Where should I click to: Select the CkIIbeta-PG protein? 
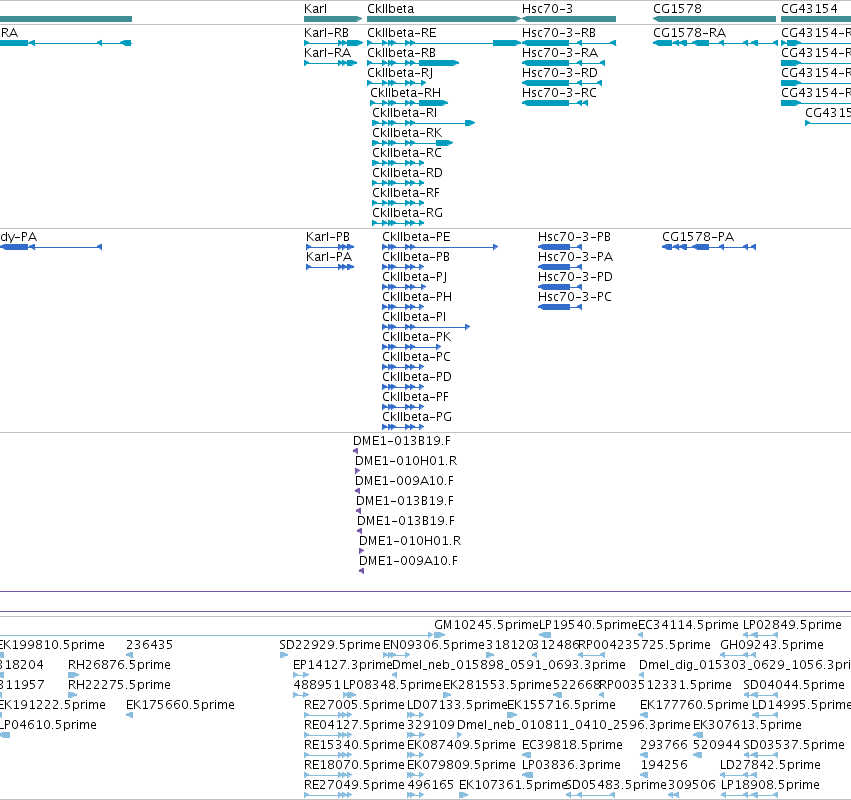tap(417, 417)
